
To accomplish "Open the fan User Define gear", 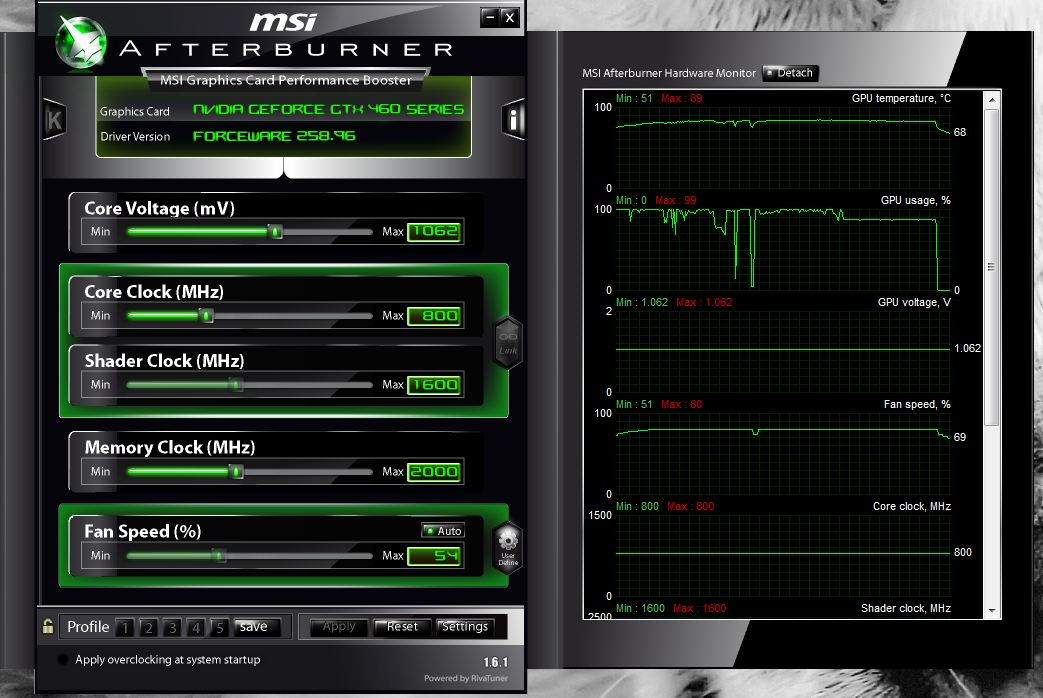I will click(508, 546).
